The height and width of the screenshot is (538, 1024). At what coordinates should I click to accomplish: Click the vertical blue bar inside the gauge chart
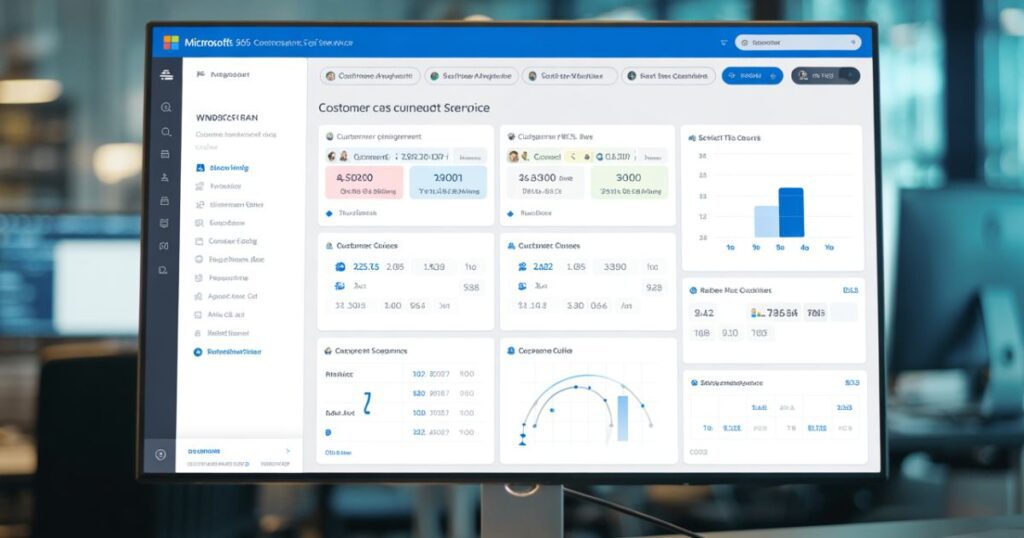[622, 418]
